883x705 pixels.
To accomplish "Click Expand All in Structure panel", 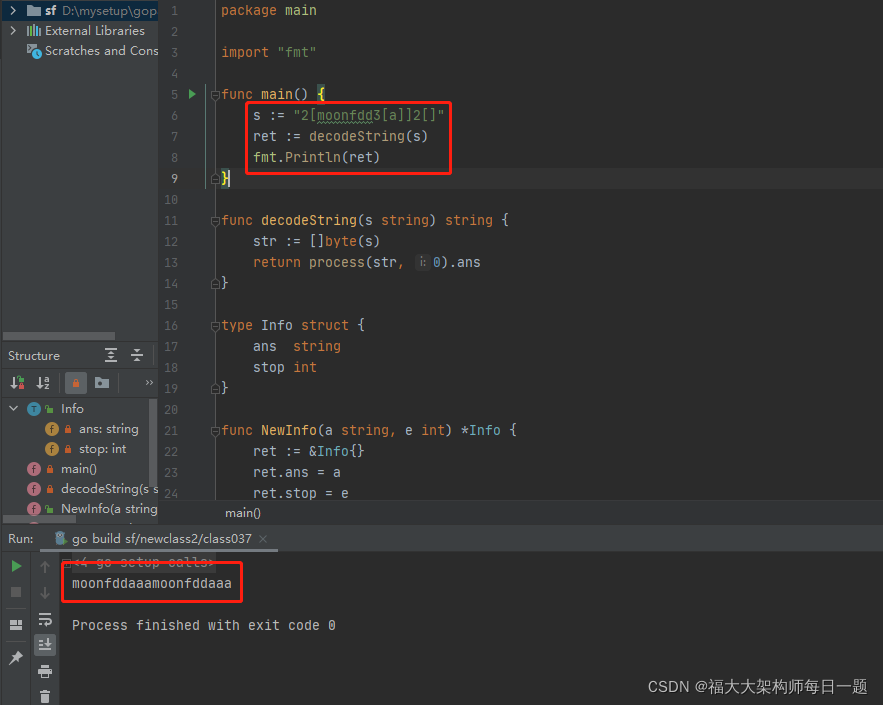I will 111,355.
